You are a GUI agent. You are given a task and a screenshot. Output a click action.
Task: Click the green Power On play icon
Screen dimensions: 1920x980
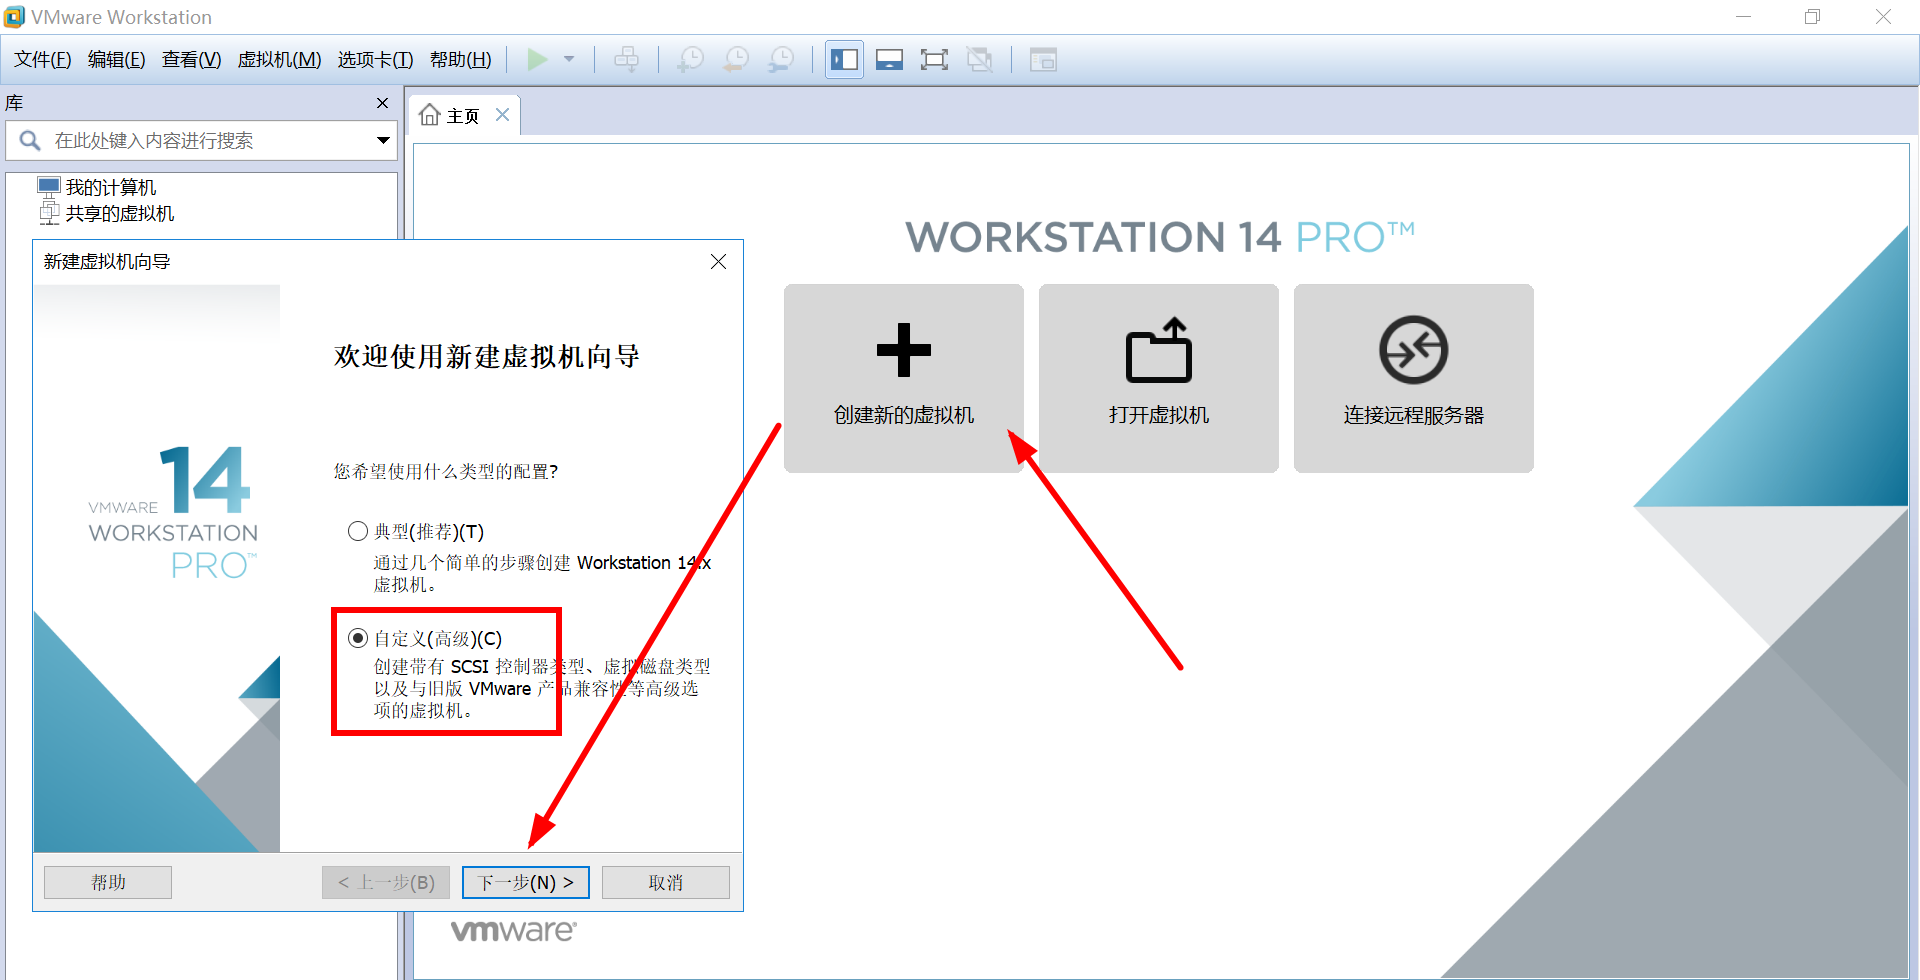pos(537,60)
